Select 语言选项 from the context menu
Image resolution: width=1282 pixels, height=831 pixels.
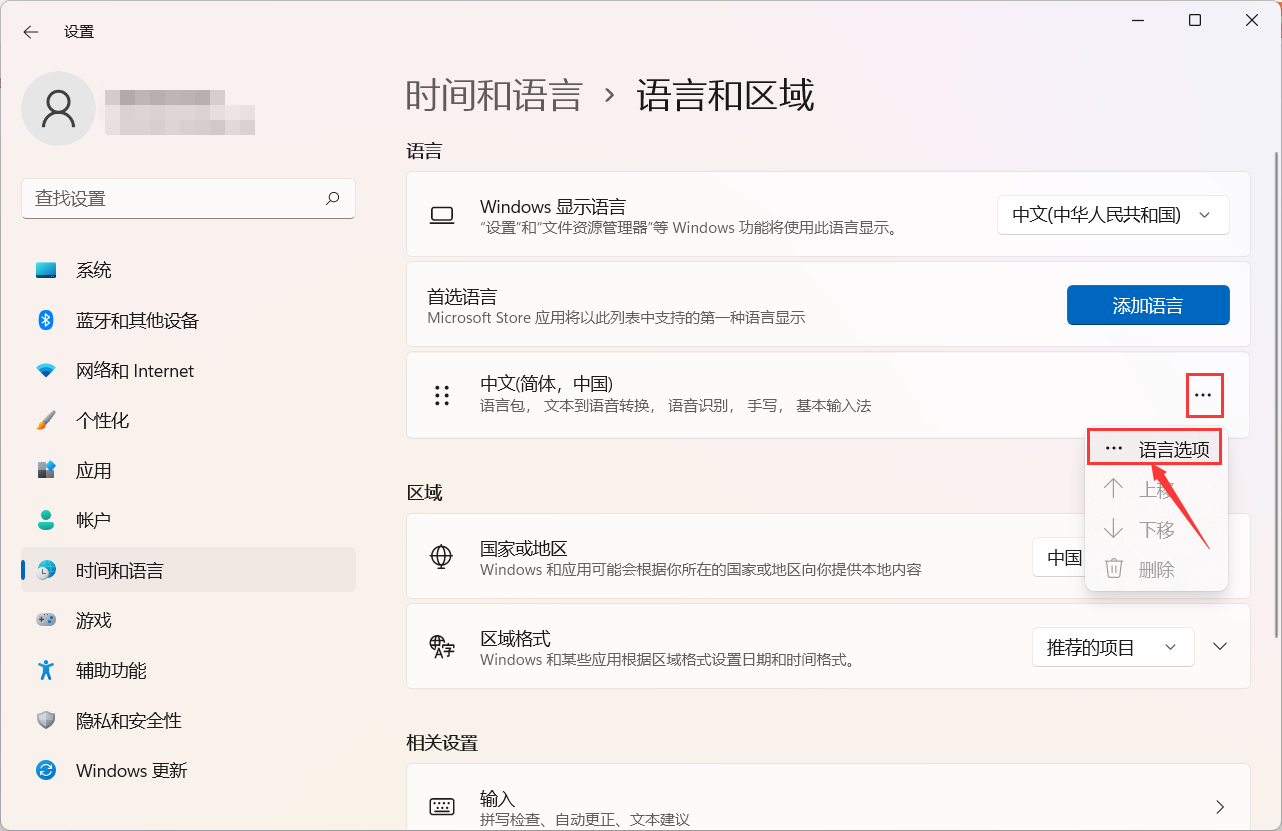1156,449
